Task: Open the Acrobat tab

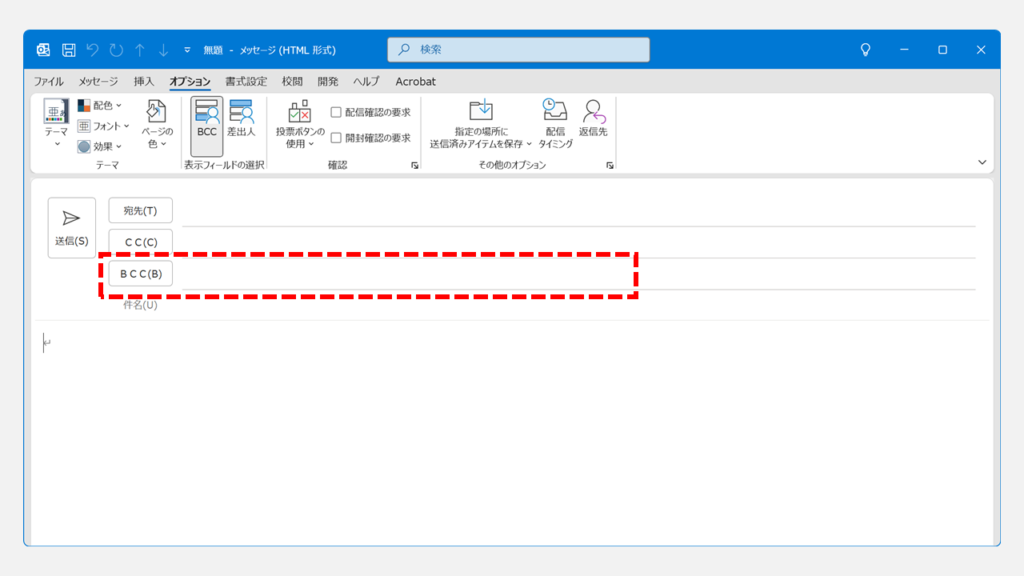Action: [415, 82]
